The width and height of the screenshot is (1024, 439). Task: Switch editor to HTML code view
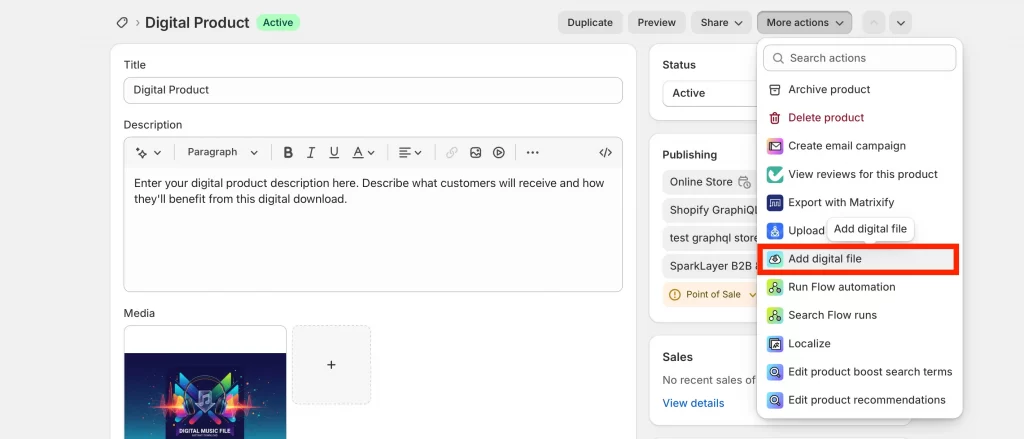[x=605, y=153]
